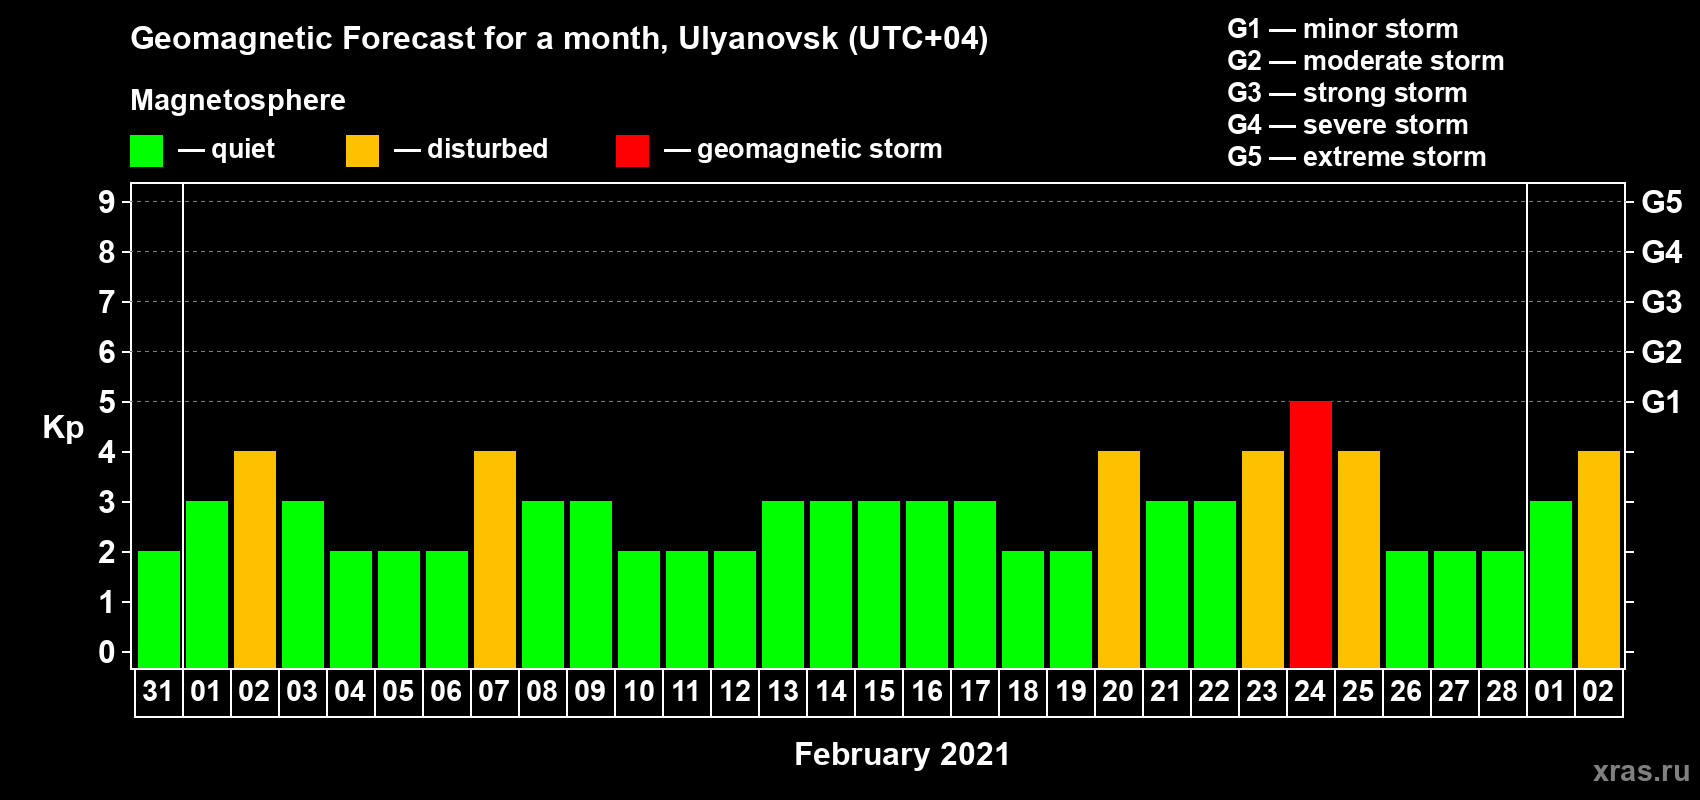Click the orange disturbed legend swatch
1700x800 pixels.
(x=362, y=151)
